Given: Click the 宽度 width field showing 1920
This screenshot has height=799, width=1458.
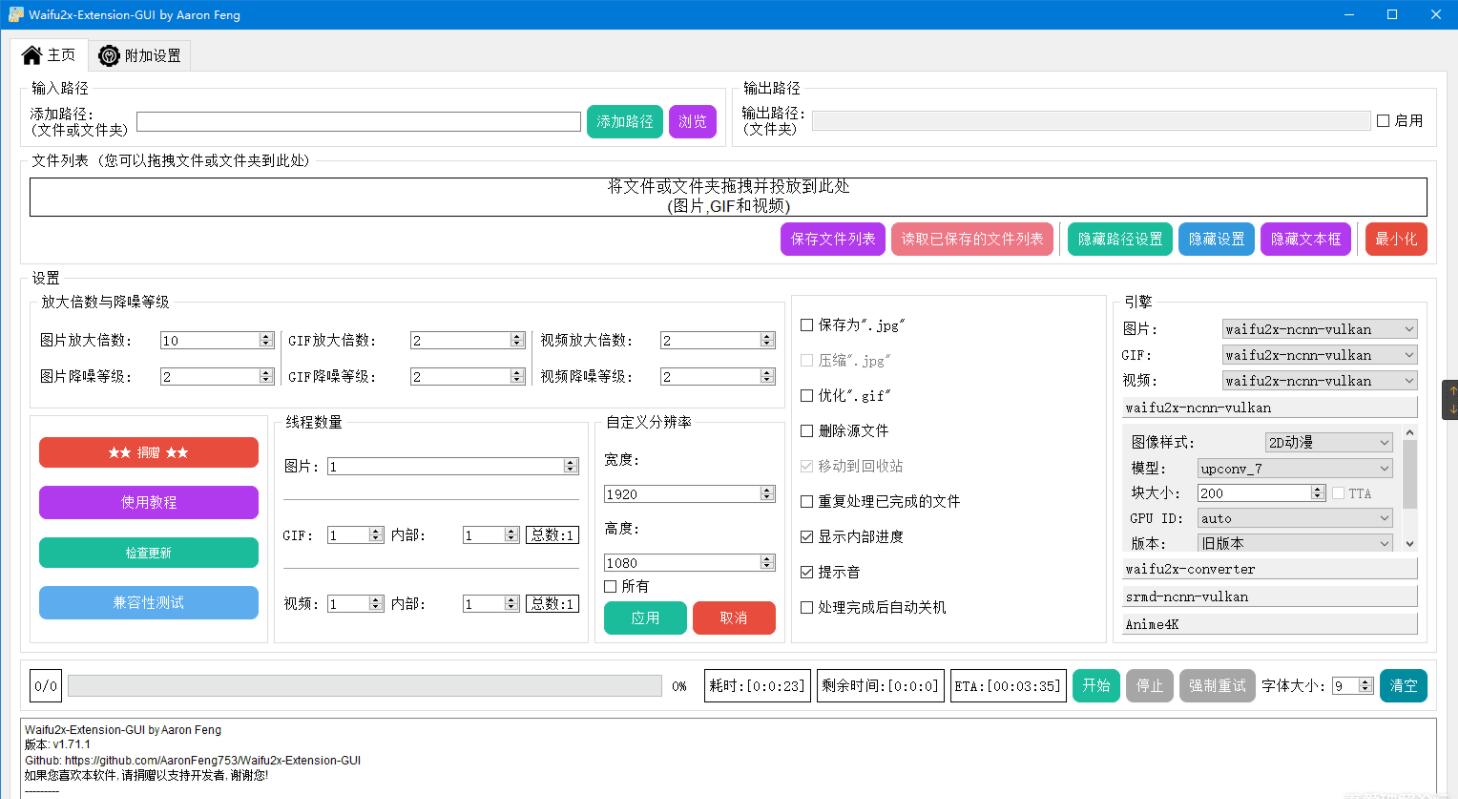Looking at the screenshot, I should [x=689, y=494].
